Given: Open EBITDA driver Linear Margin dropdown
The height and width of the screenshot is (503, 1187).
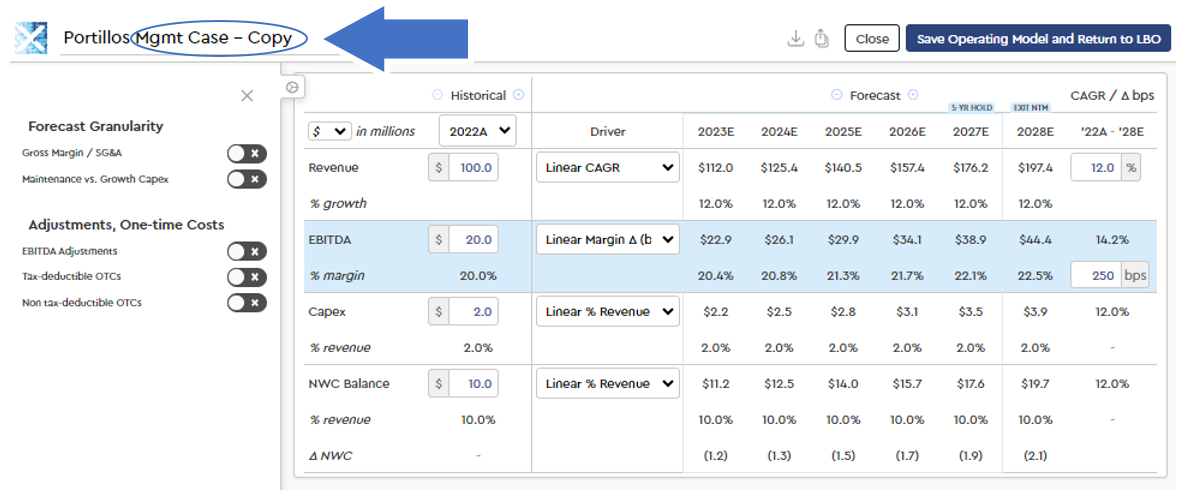Looking at the screenshot, I should (608, 239).
